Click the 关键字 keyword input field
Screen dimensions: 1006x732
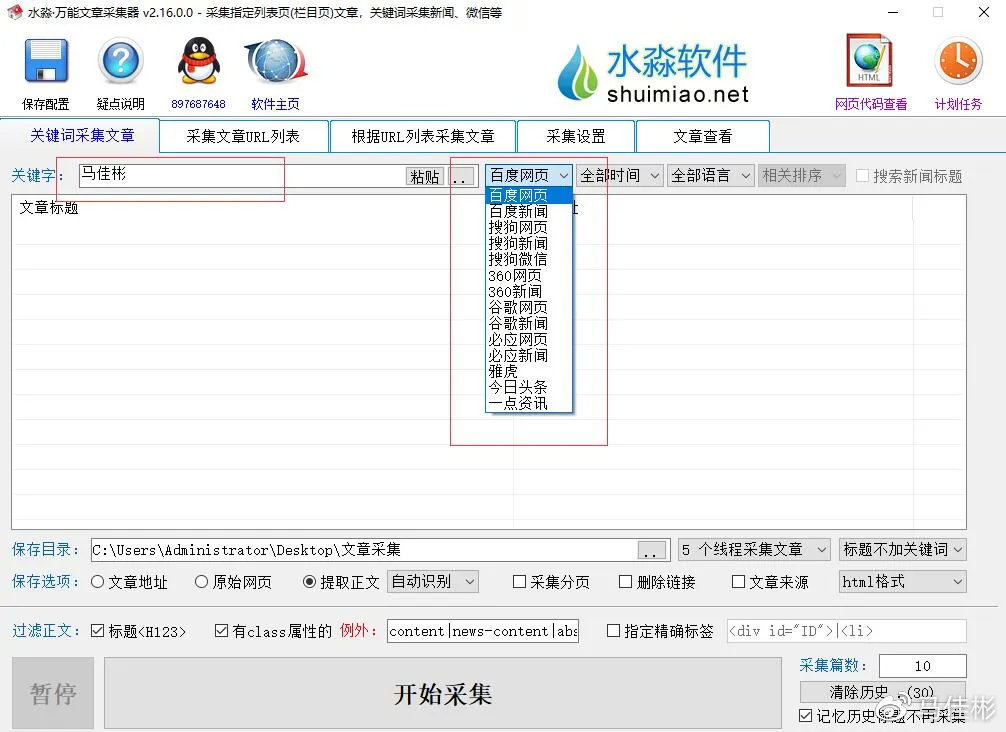click(x=243, y=175)
